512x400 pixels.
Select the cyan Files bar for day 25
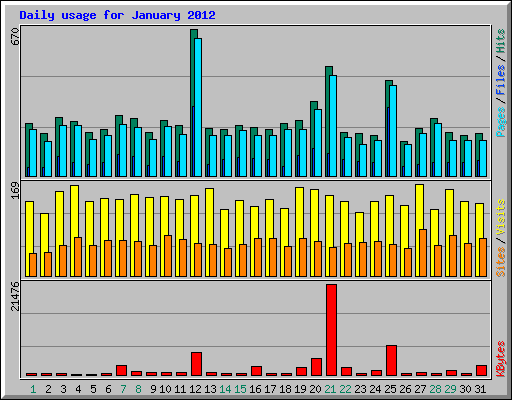click(x=393, y=131)
